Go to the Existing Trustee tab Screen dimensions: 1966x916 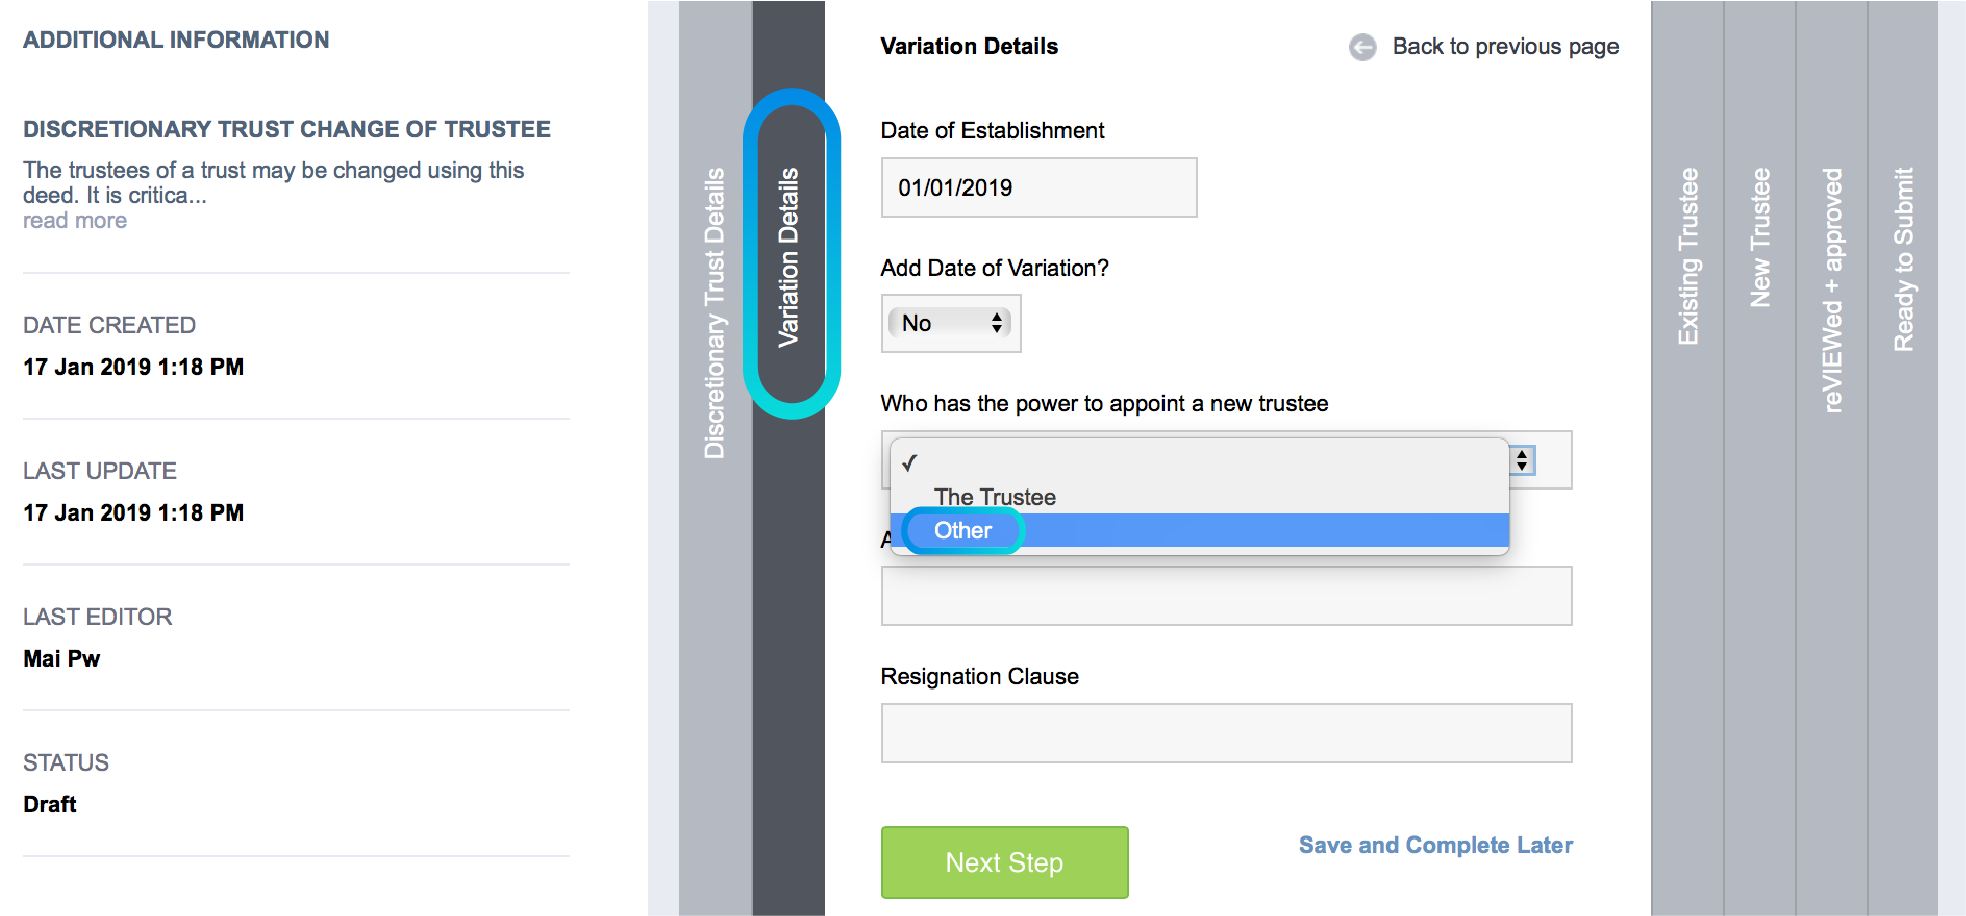pyautogui.click(x=1688, y=257)
